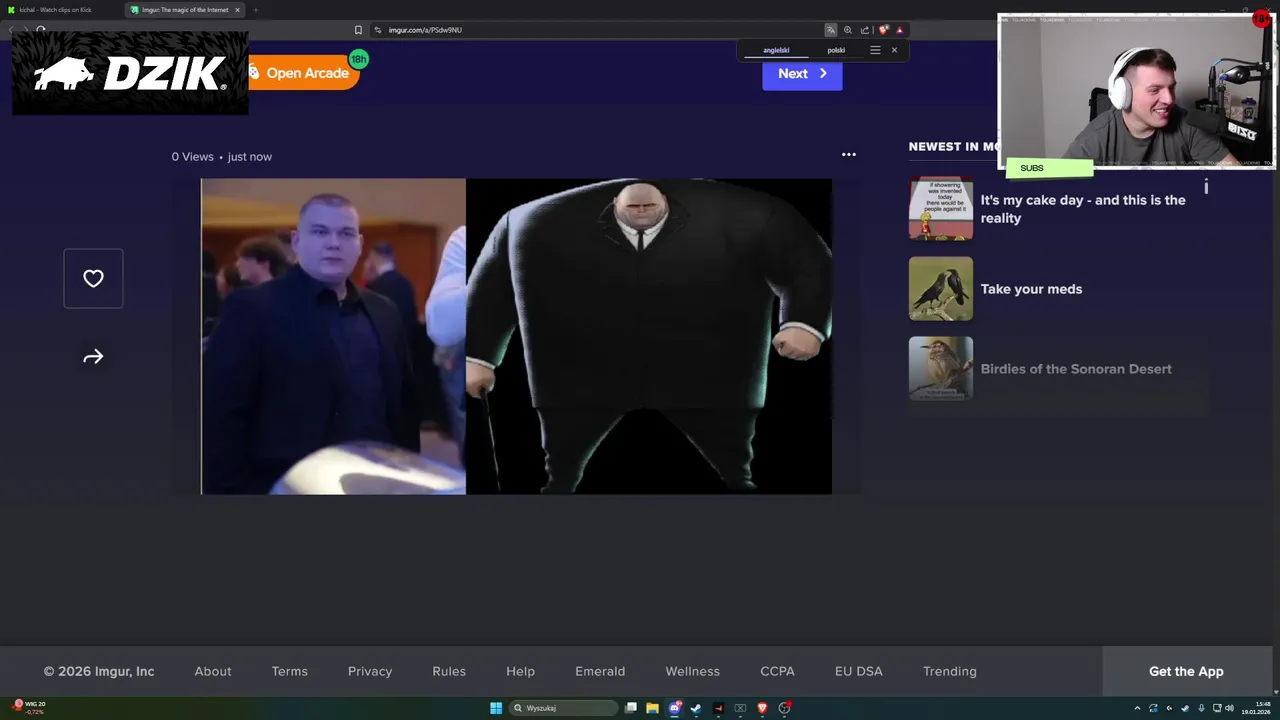Open Brave Shields lion icon
Image resolution: width=1280 pixels, height=720 pixels.
tap(883, 30)
